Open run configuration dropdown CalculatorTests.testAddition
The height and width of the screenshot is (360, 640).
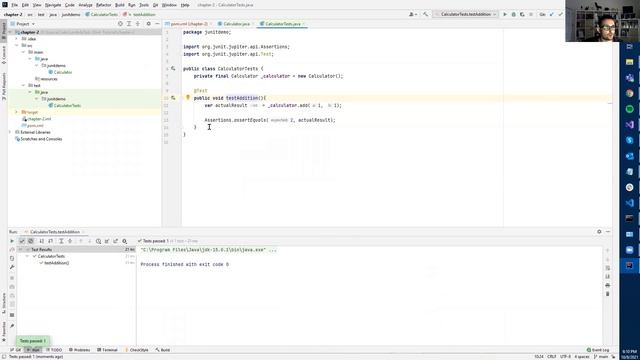[465, 14]
